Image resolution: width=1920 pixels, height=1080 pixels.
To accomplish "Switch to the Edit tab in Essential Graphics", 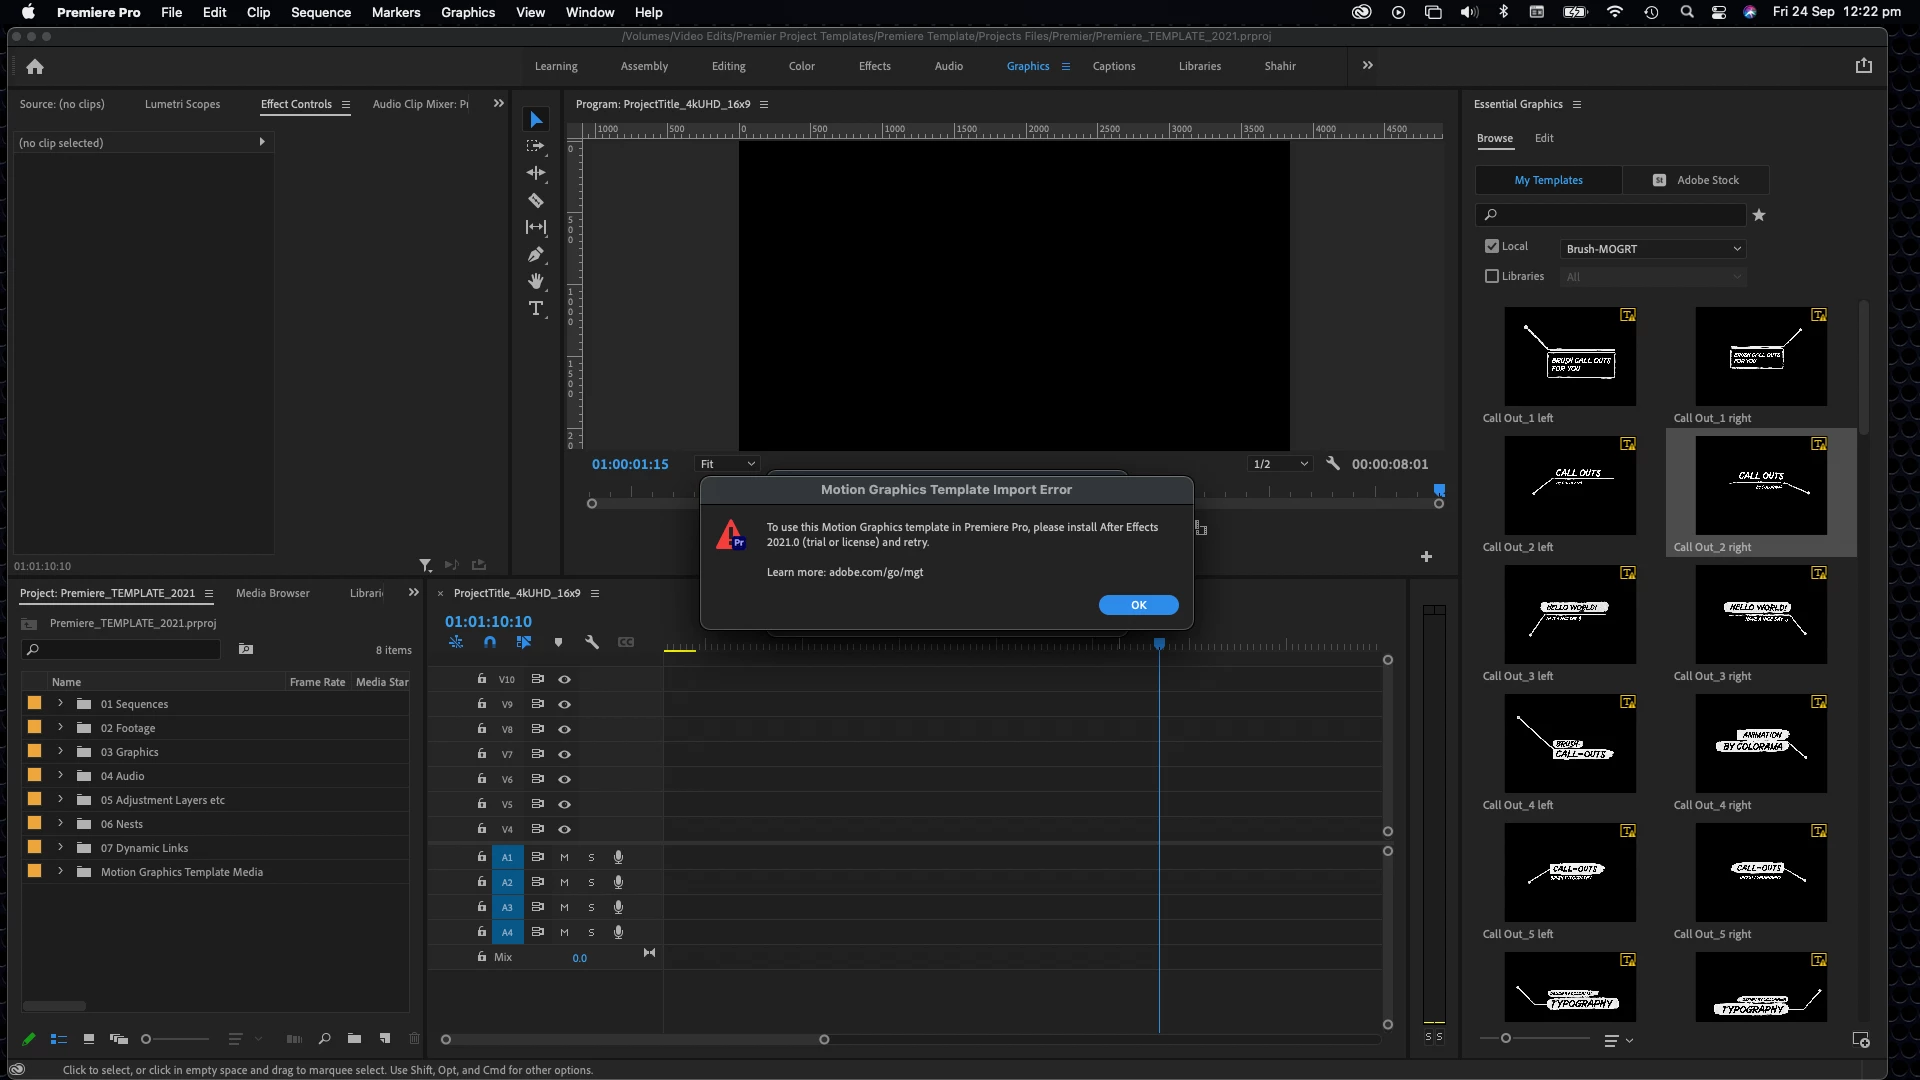I will 1544,138.
